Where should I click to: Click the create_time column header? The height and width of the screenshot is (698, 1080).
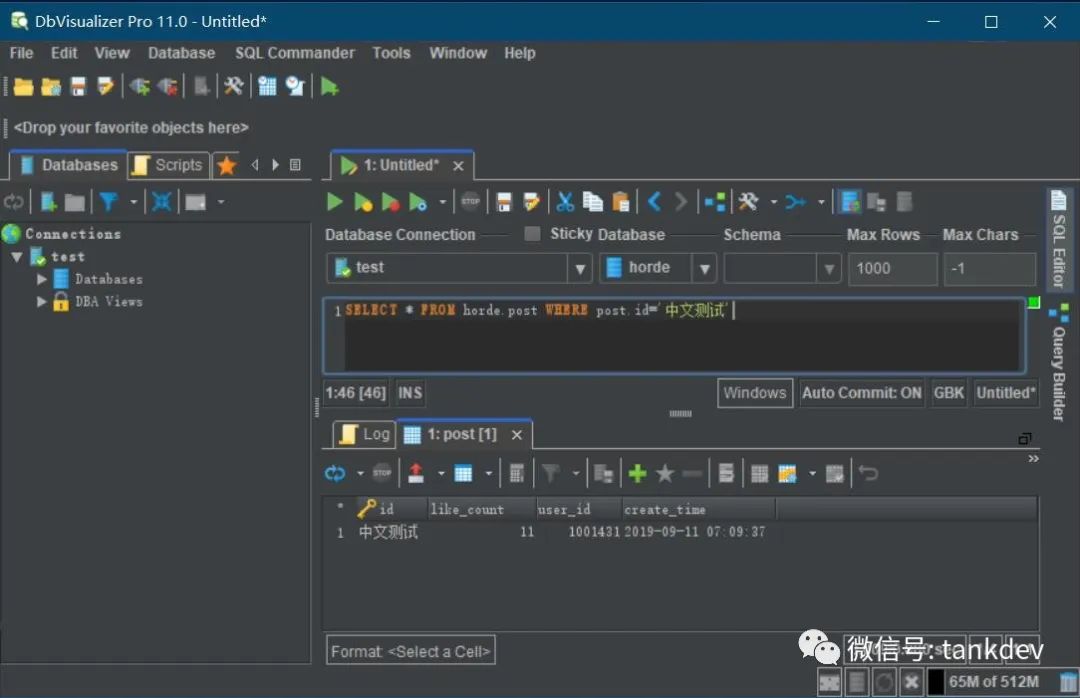[x=698, y=509]
